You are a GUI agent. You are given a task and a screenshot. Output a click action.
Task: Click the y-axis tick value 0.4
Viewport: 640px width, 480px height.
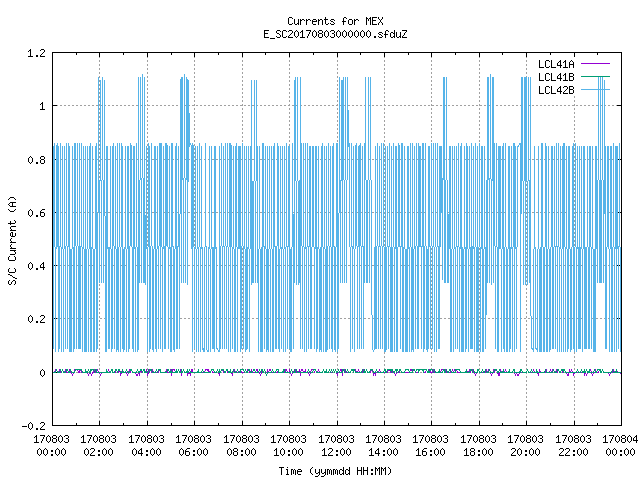pos(36,266)
